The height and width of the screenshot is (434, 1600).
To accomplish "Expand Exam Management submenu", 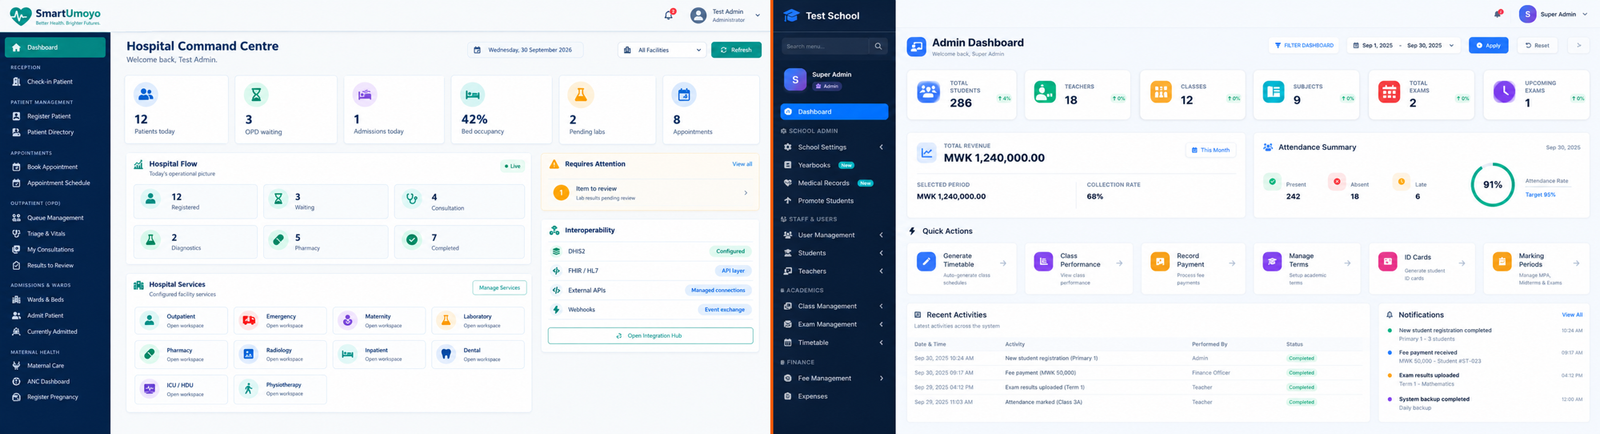I will (881, 324).
